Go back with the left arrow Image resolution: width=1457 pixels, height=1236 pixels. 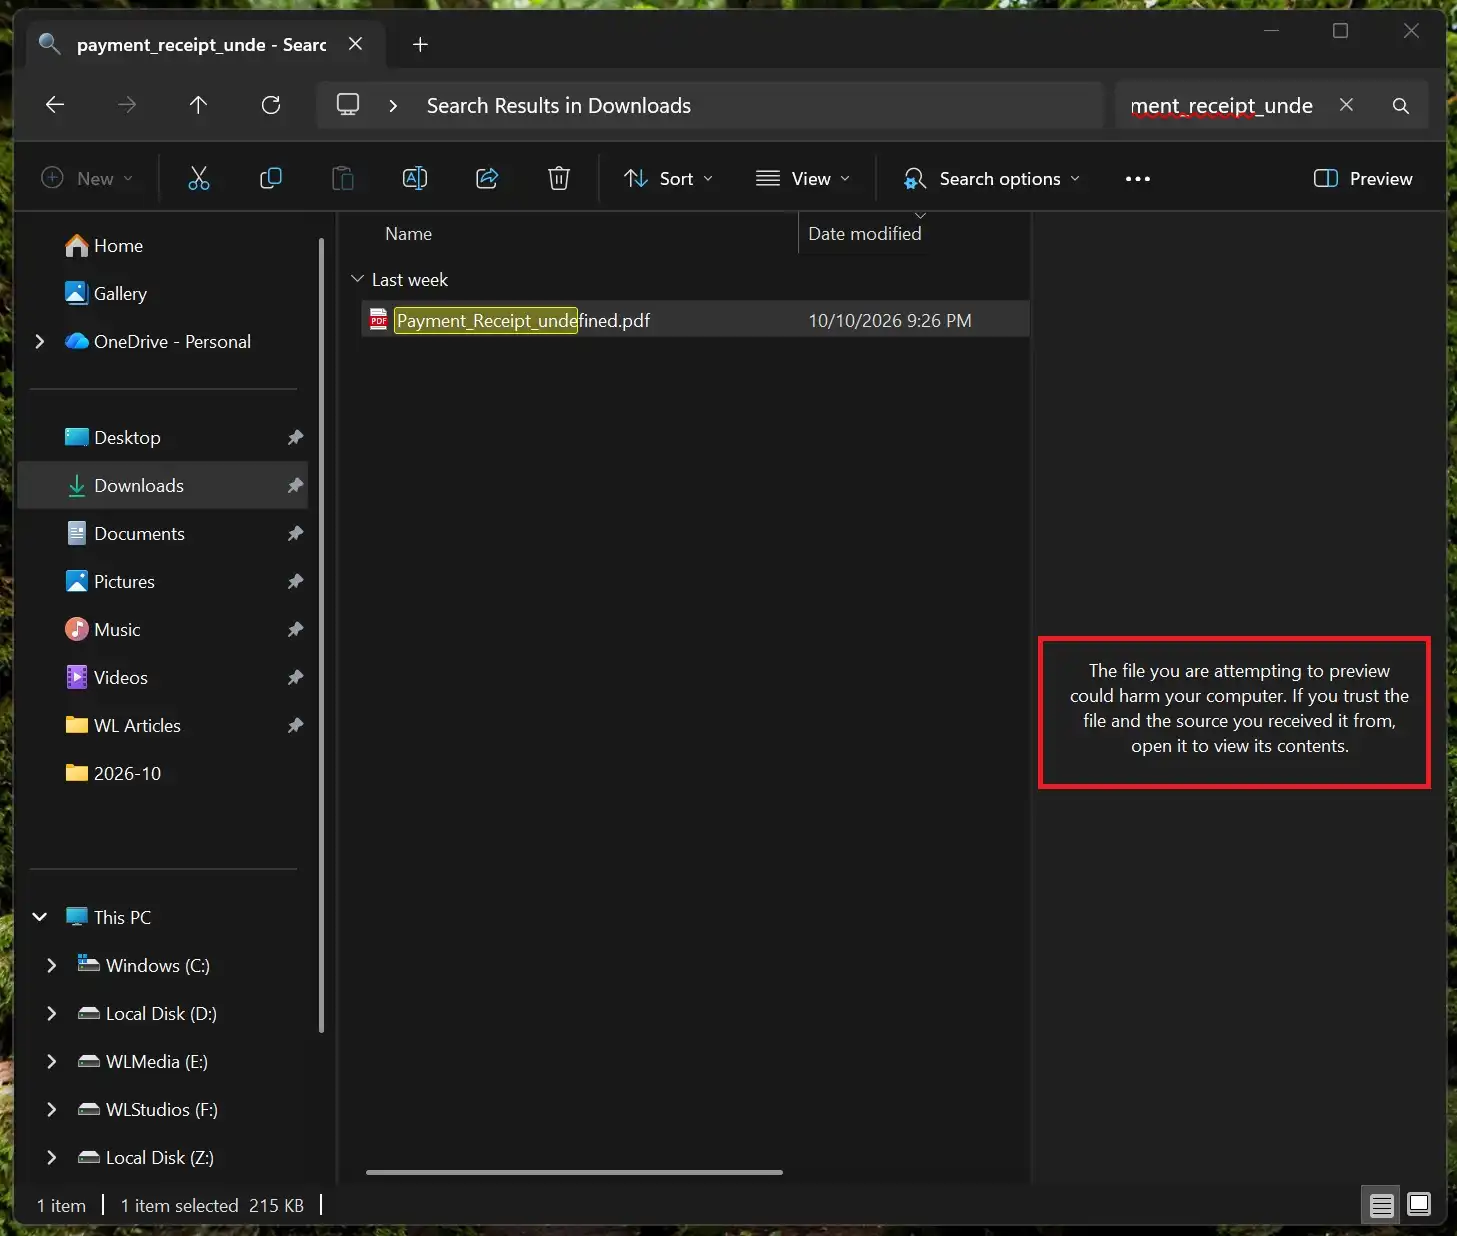(55, 105)
